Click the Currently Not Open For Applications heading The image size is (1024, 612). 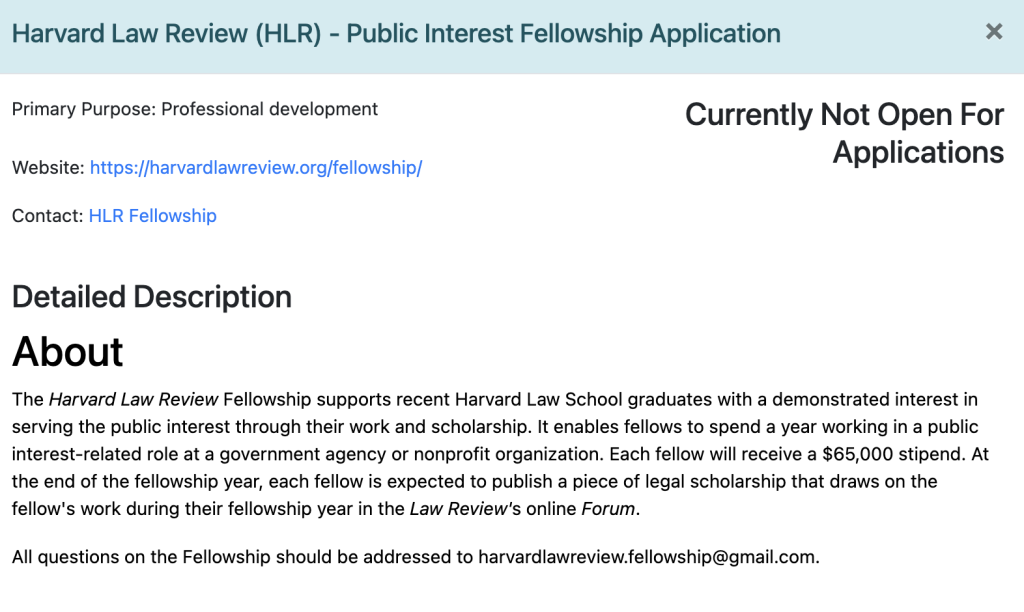[x=844, y=133]
